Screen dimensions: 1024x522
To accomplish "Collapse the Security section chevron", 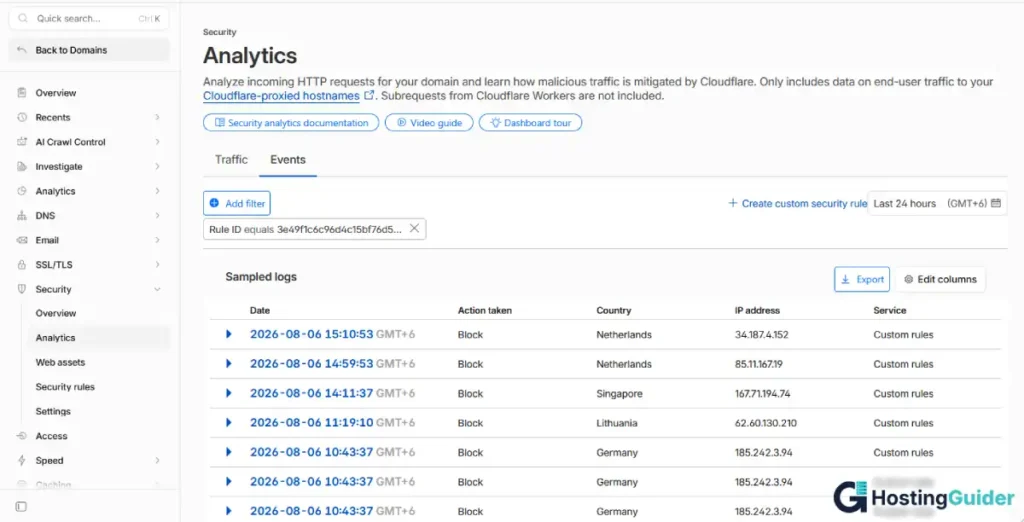I will point(157,289).
